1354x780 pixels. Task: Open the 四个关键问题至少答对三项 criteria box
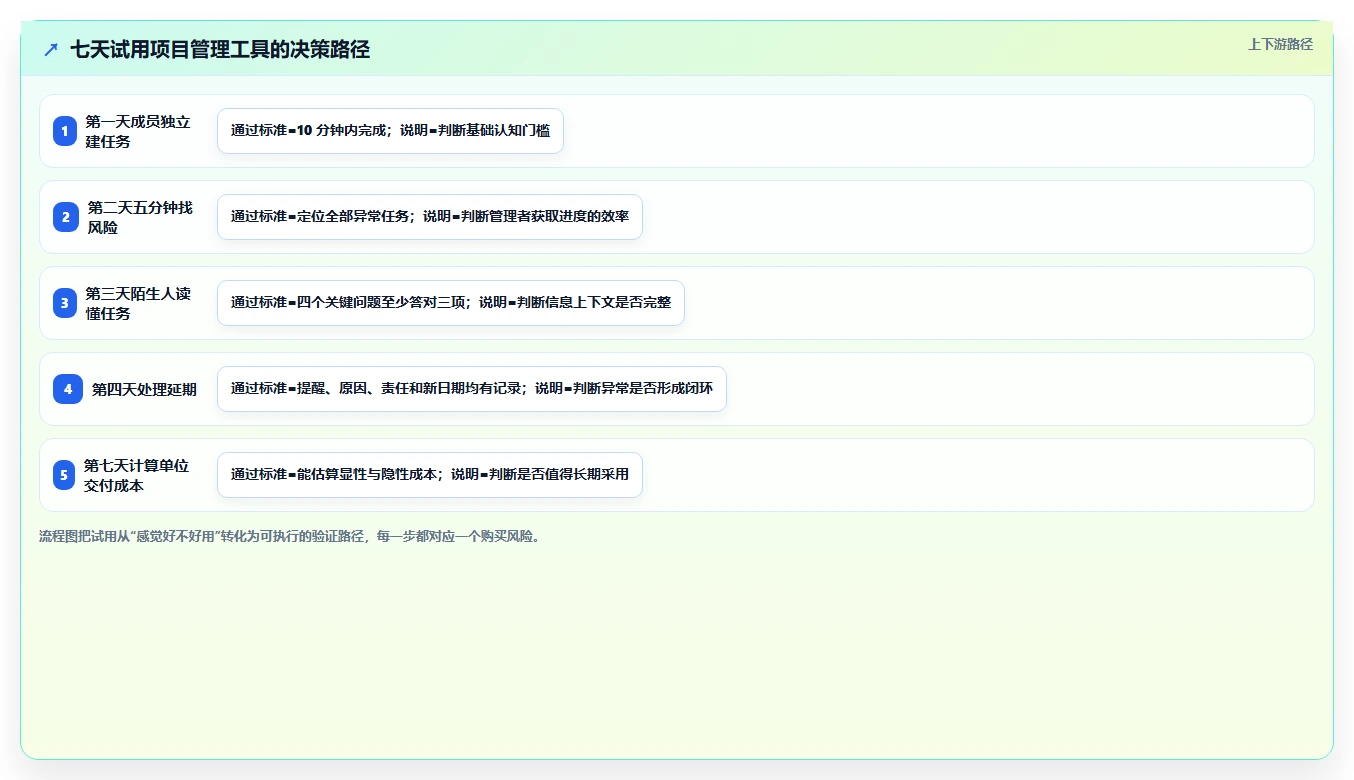(451, 303)
